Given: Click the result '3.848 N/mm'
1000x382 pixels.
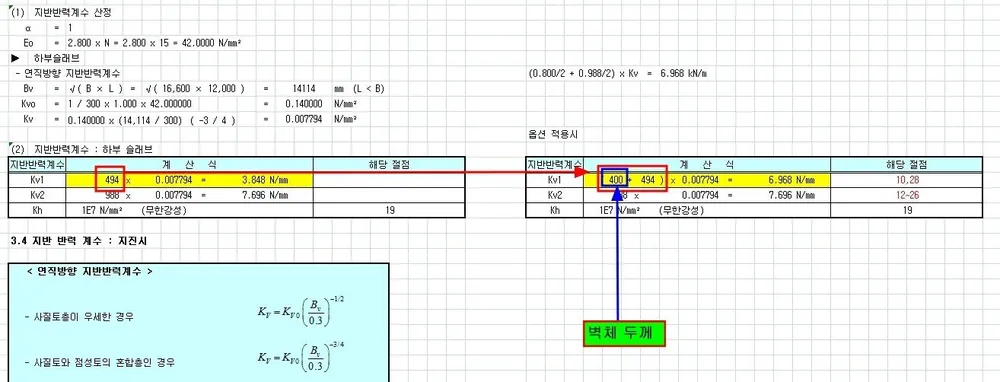Looking at the screenshot, I should tap(266, 180).
